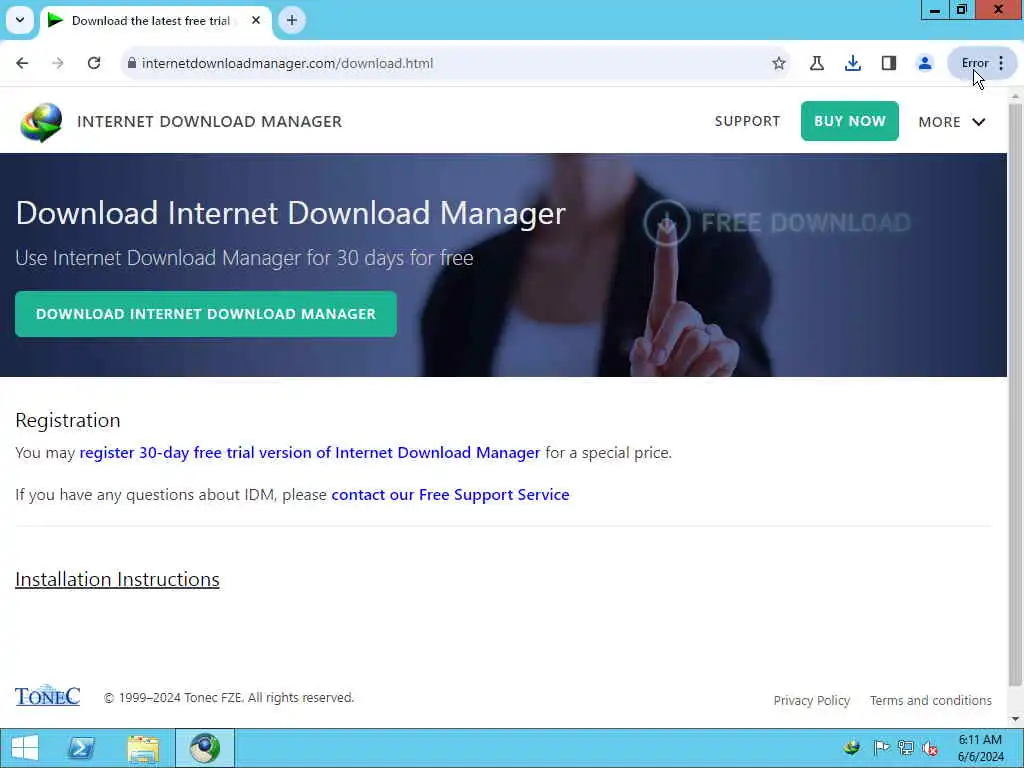Click the browser forward arrow
This screenshot has height=768, width=1024.
point(57,63)
